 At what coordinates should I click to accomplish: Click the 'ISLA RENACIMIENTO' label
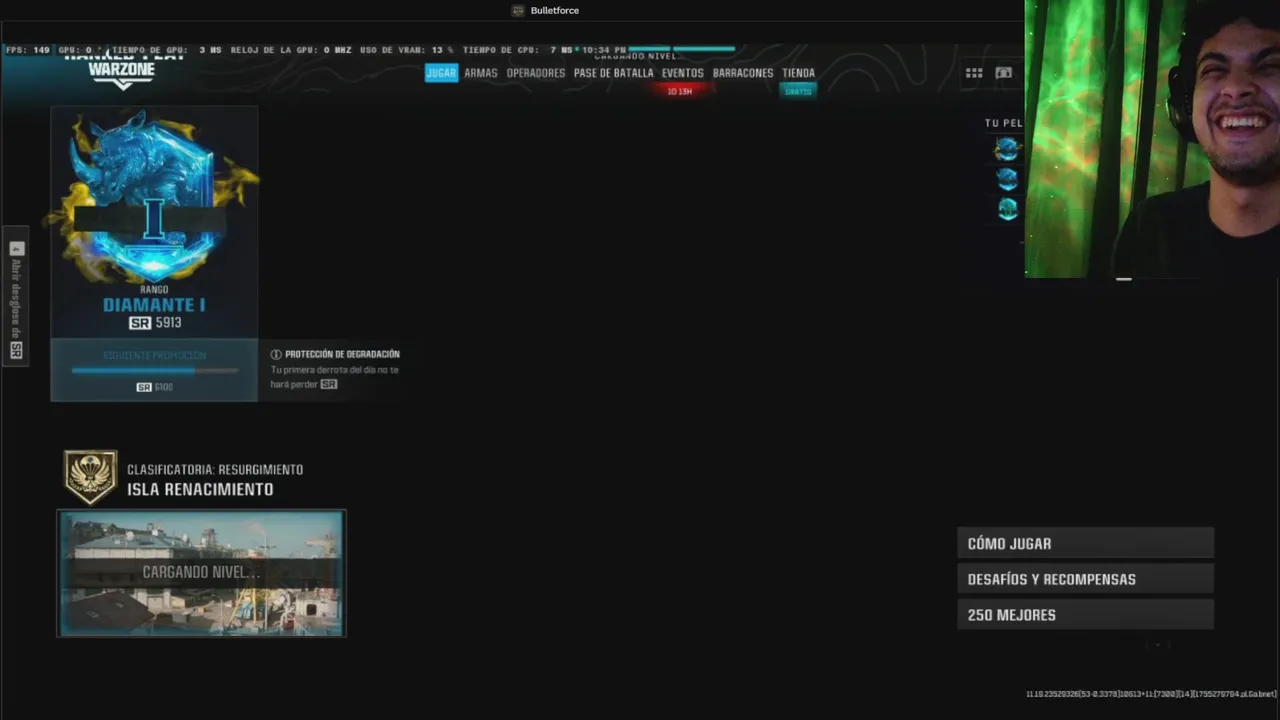(200, 489)
